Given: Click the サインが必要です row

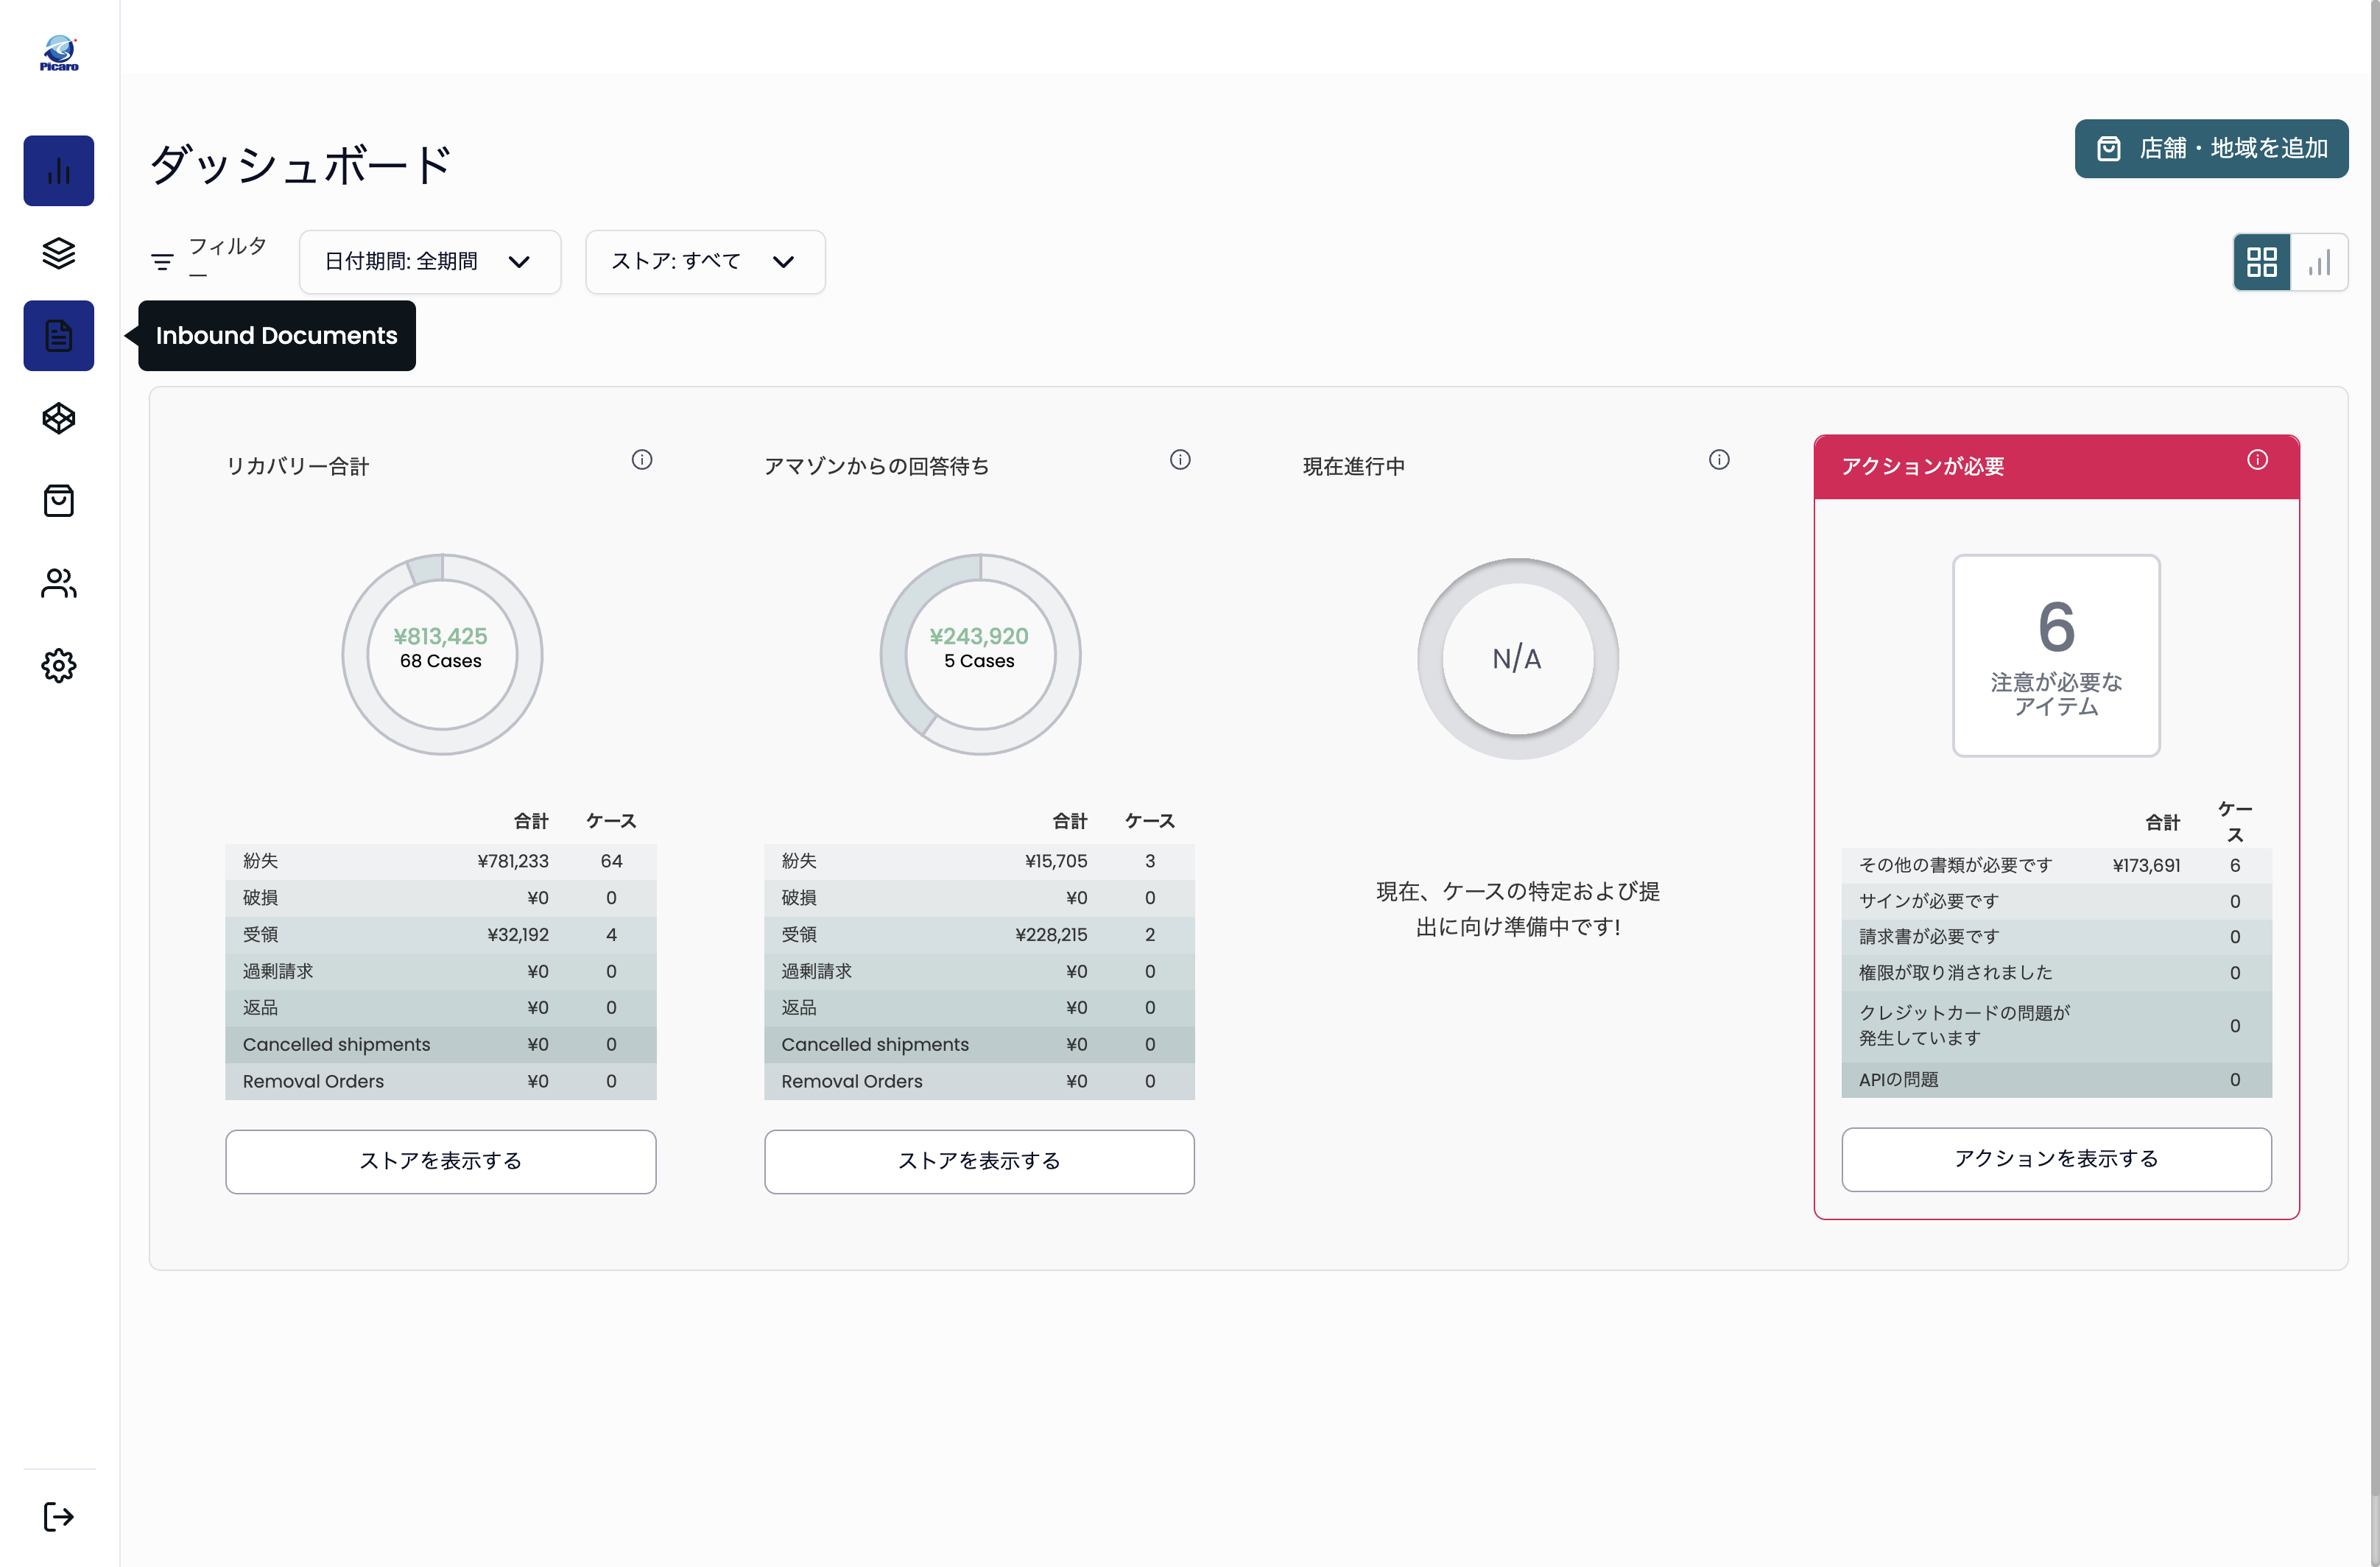Looking at the screenshot, I should pos(2056,902).
